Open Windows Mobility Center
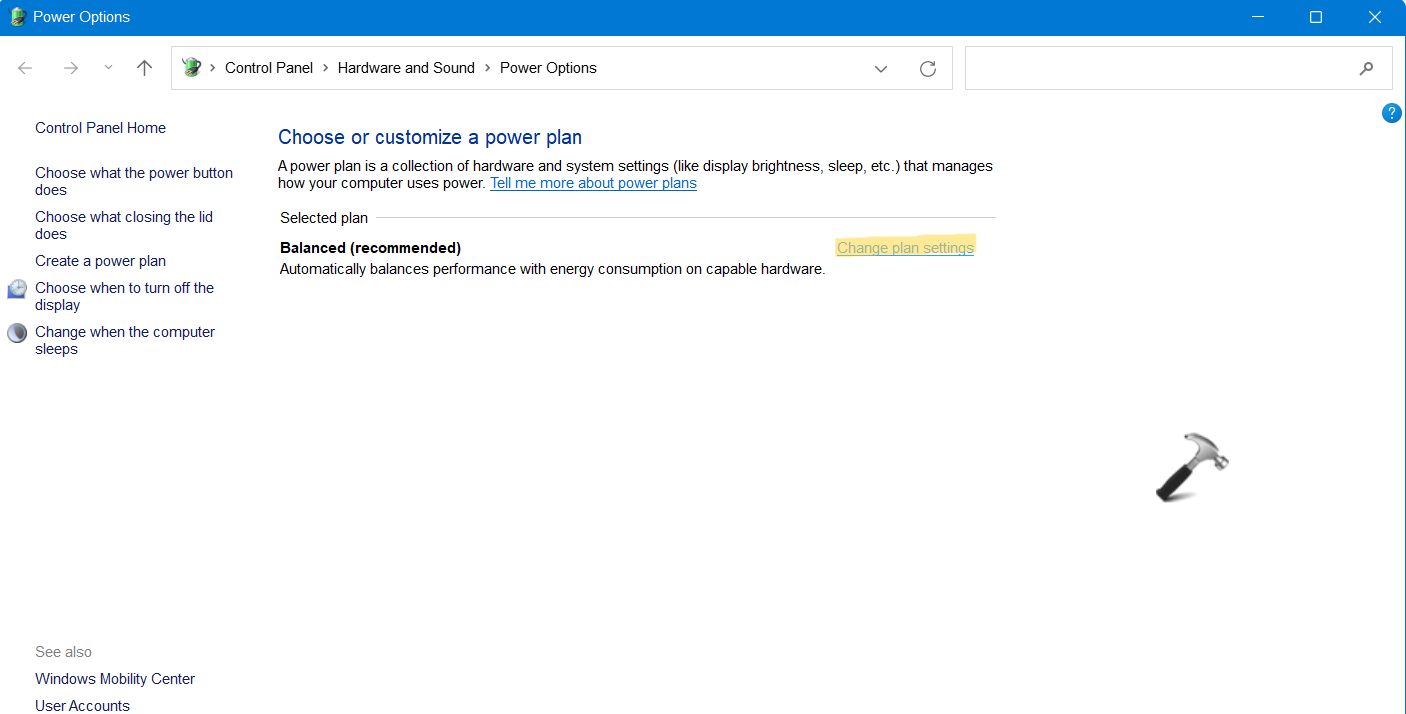Viewport: 1406px width, 714px height. (114, 678)
